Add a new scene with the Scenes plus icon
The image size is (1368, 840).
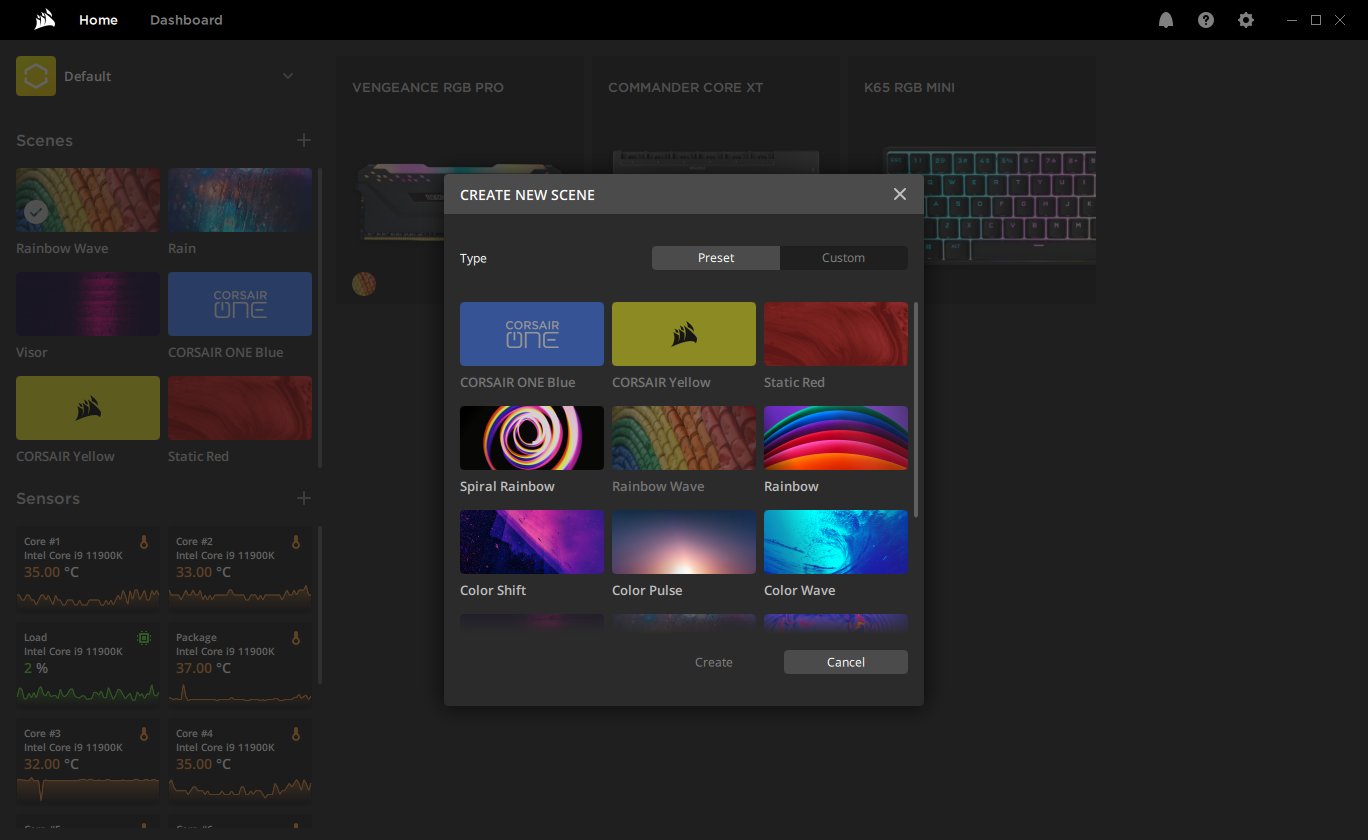pos(304,140)
